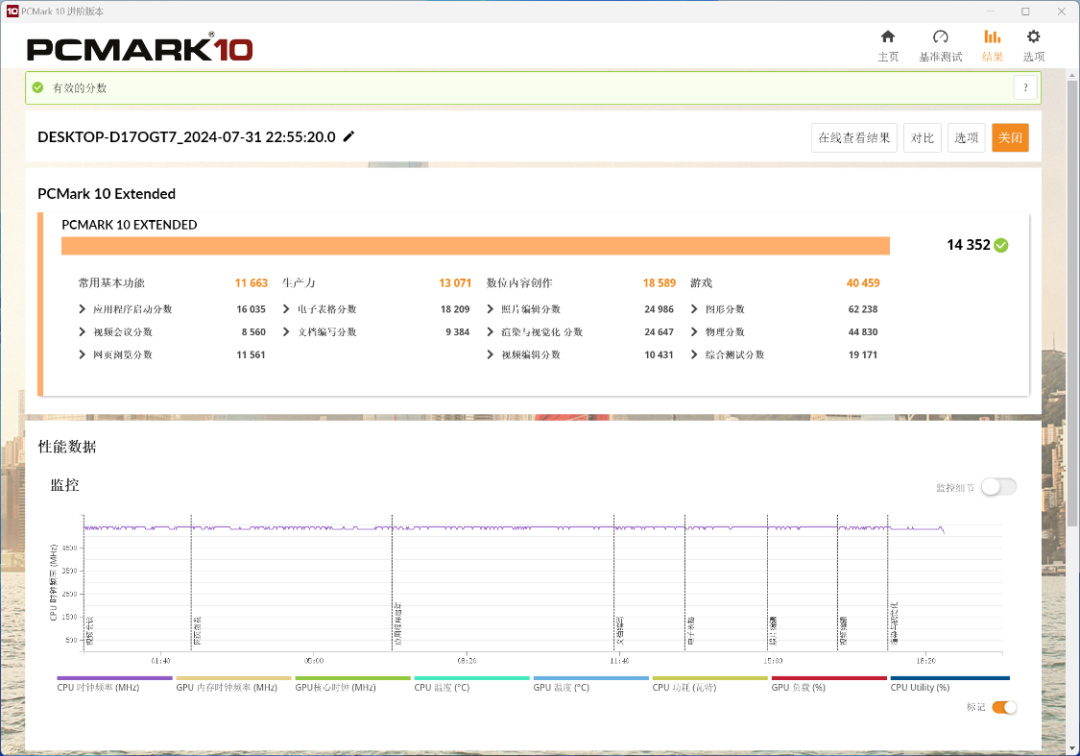This screenshot has width=1080, height=756.
Task: Click the green check icon in 有效的分数 banner
Action: click(38, 87)
